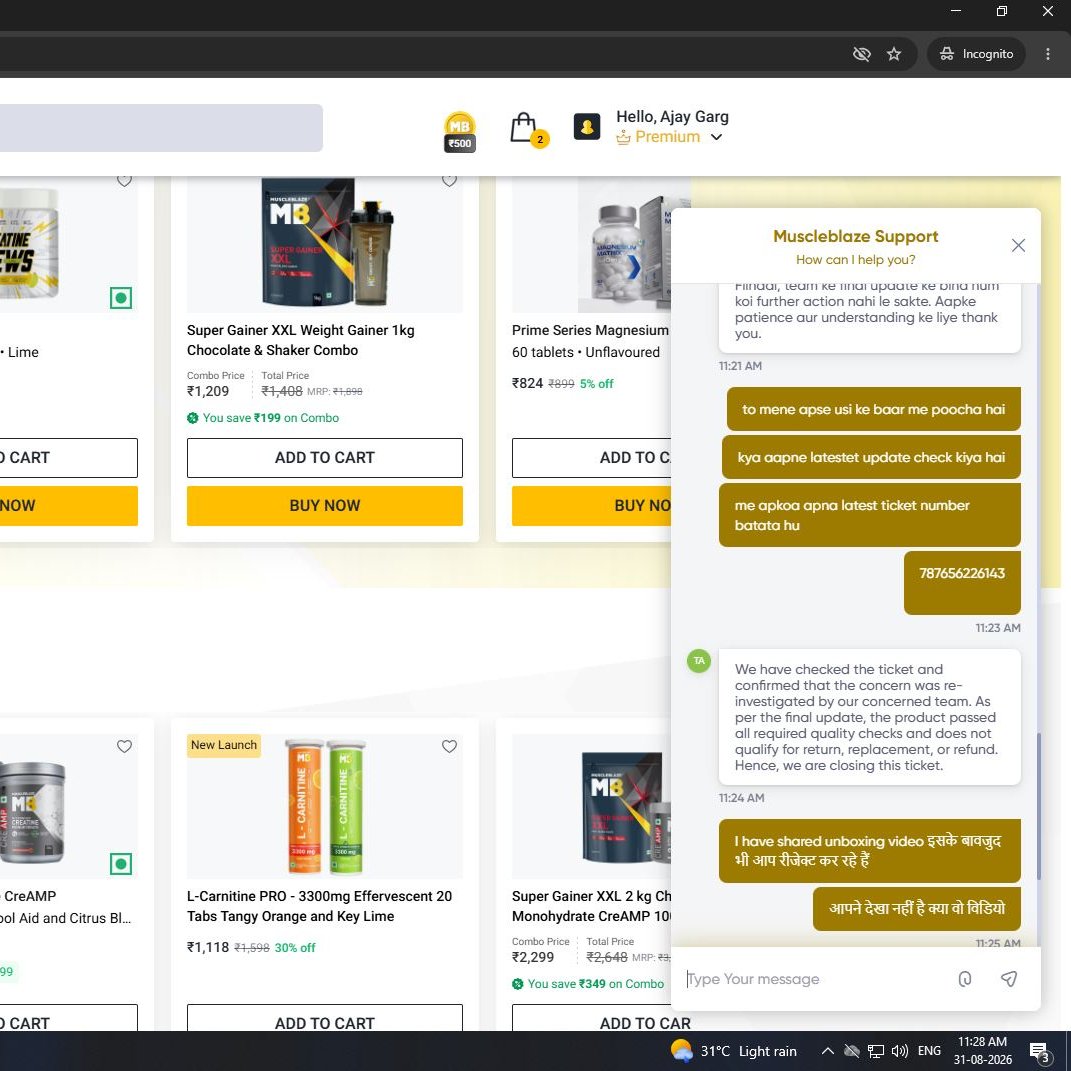Image resolution: width=1071 pixels, height=1071 pixels.
Task: Open the shopping bag cart icon
Action: click(x=529, y=128)
